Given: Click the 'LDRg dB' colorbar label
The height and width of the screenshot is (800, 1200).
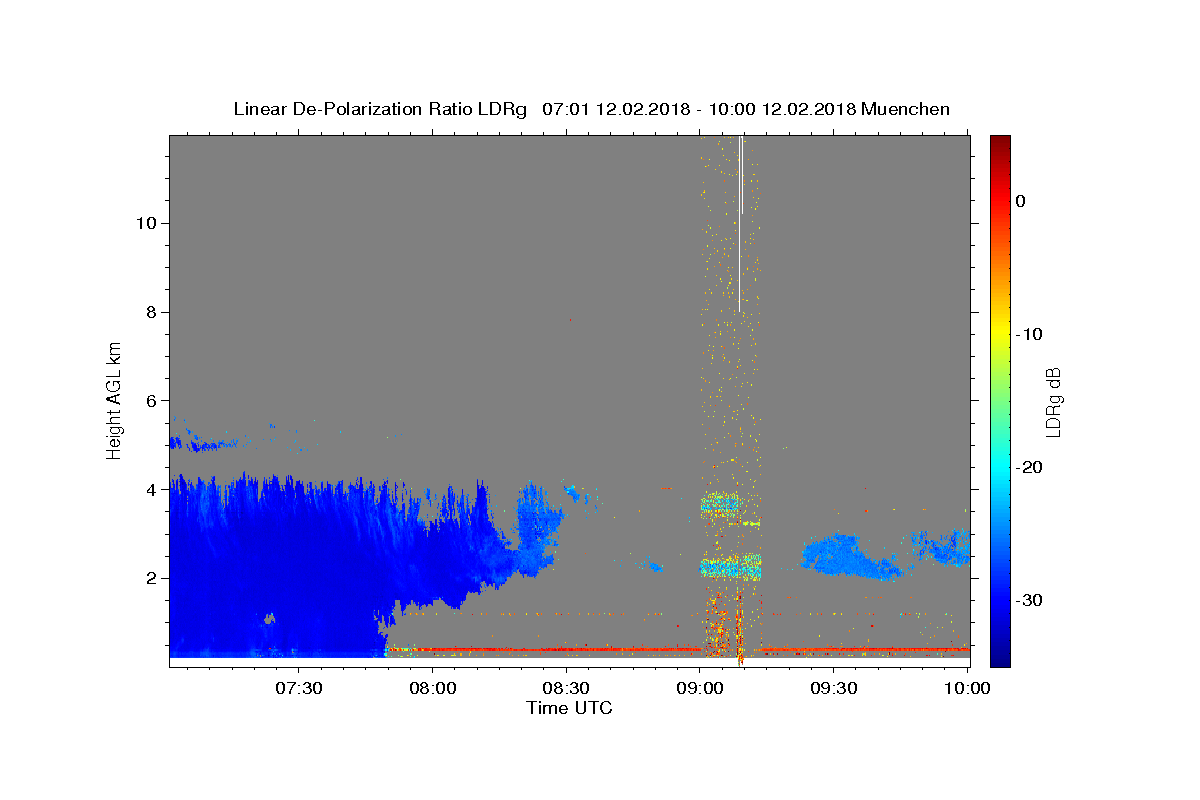Looking at the screenshot, I should (x=1052, y=401).
